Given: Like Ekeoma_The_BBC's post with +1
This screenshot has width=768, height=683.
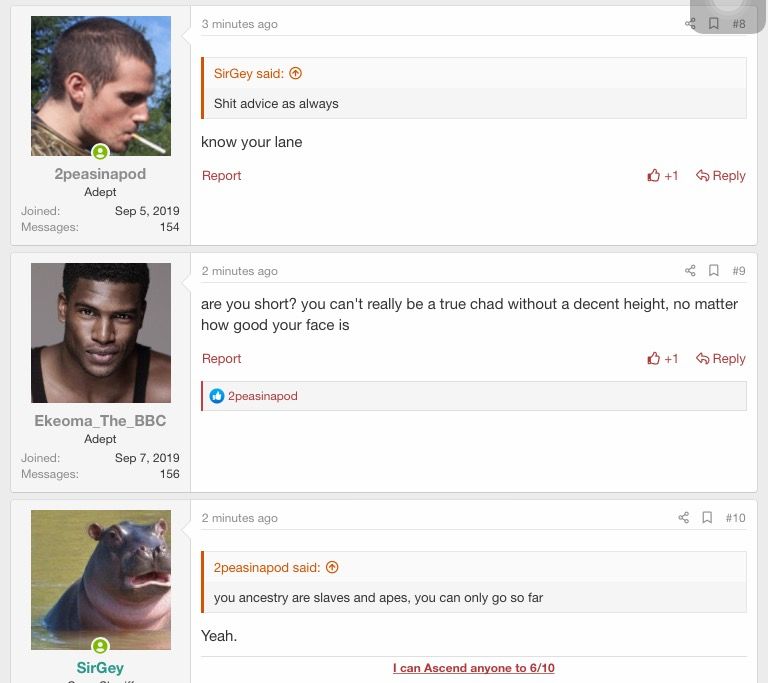Looking at the screenshot, I should (663, 359).
